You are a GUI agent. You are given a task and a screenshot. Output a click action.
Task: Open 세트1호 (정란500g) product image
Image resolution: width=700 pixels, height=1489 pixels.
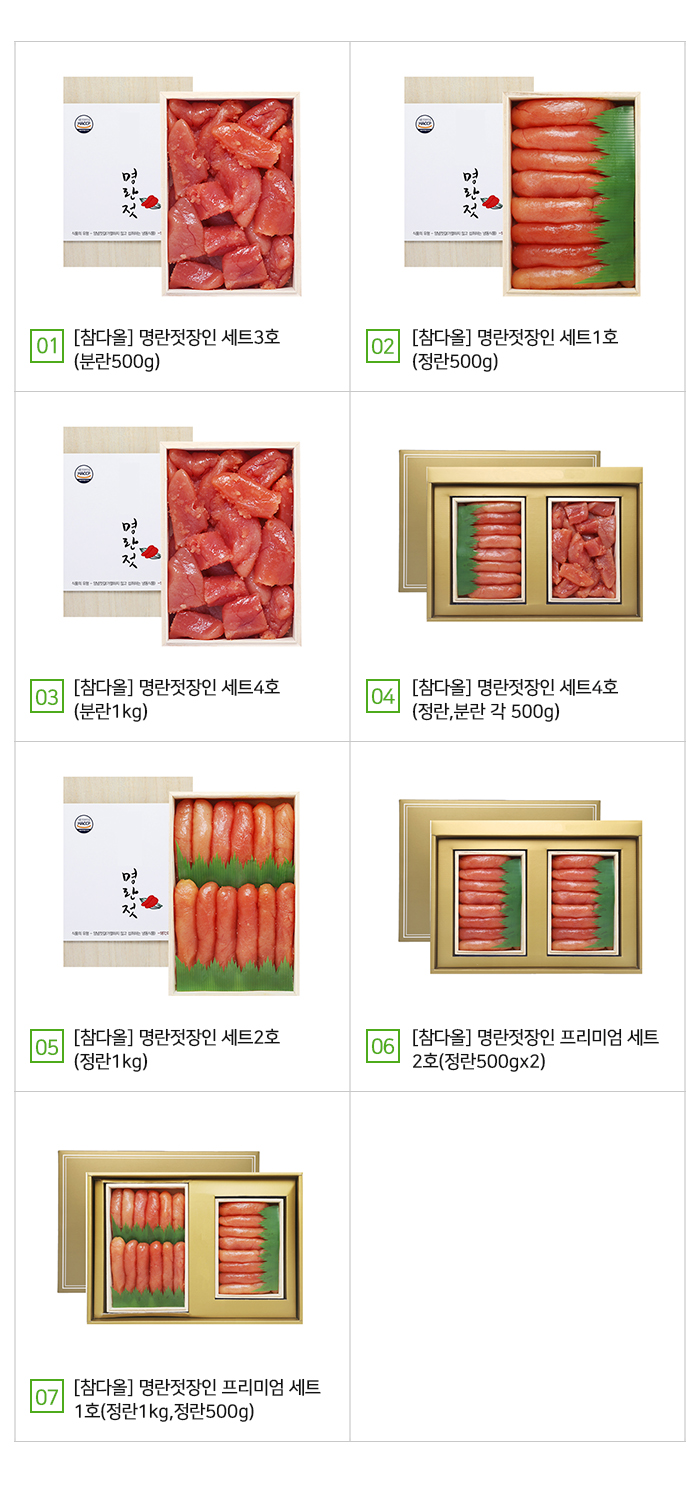pos(522,186)
